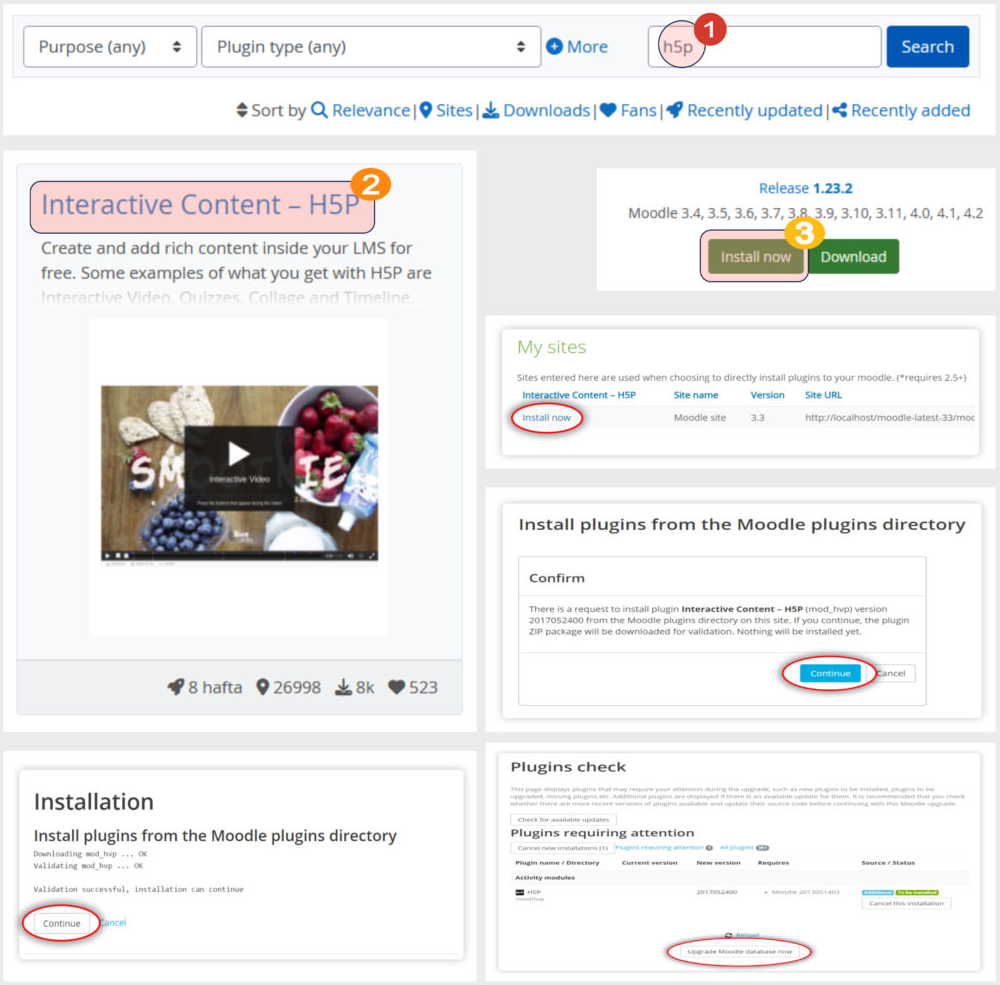This screenshot has height=985, width=1000.
Task: Click the Relevance magnifier icon
Action: (320, 110)
